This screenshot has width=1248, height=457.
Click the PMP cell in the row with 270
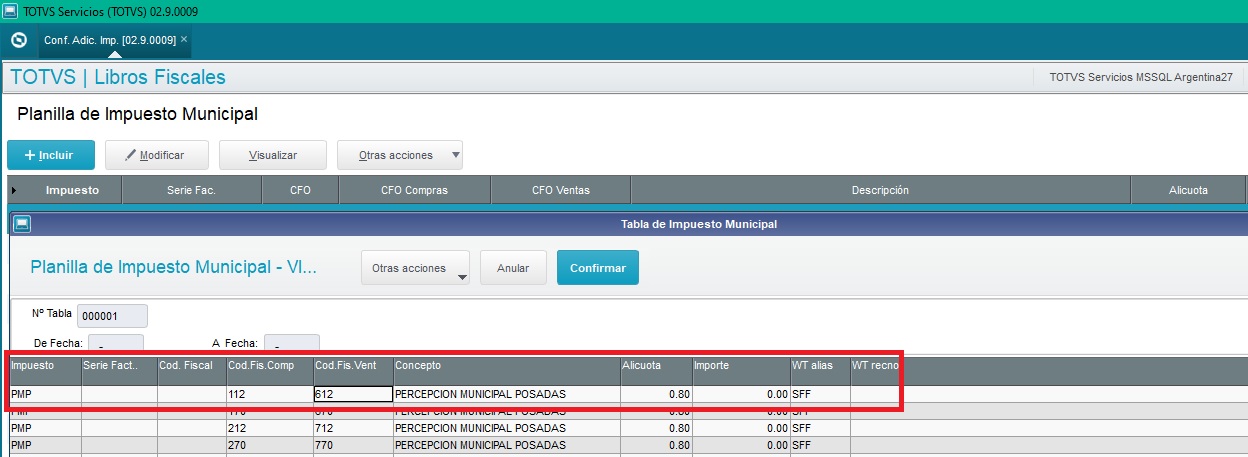coord(45,445)
